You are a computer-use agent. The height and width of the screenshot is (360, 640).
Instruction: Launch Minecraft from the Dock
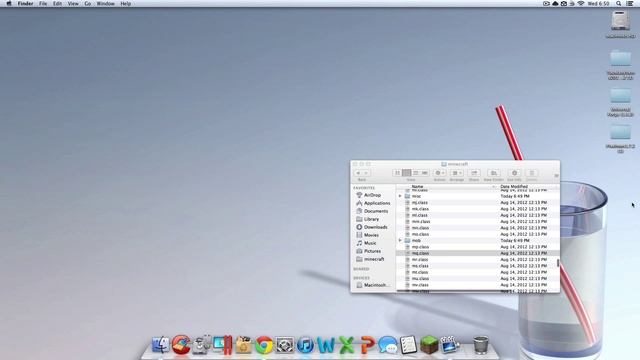click(429, 345)
